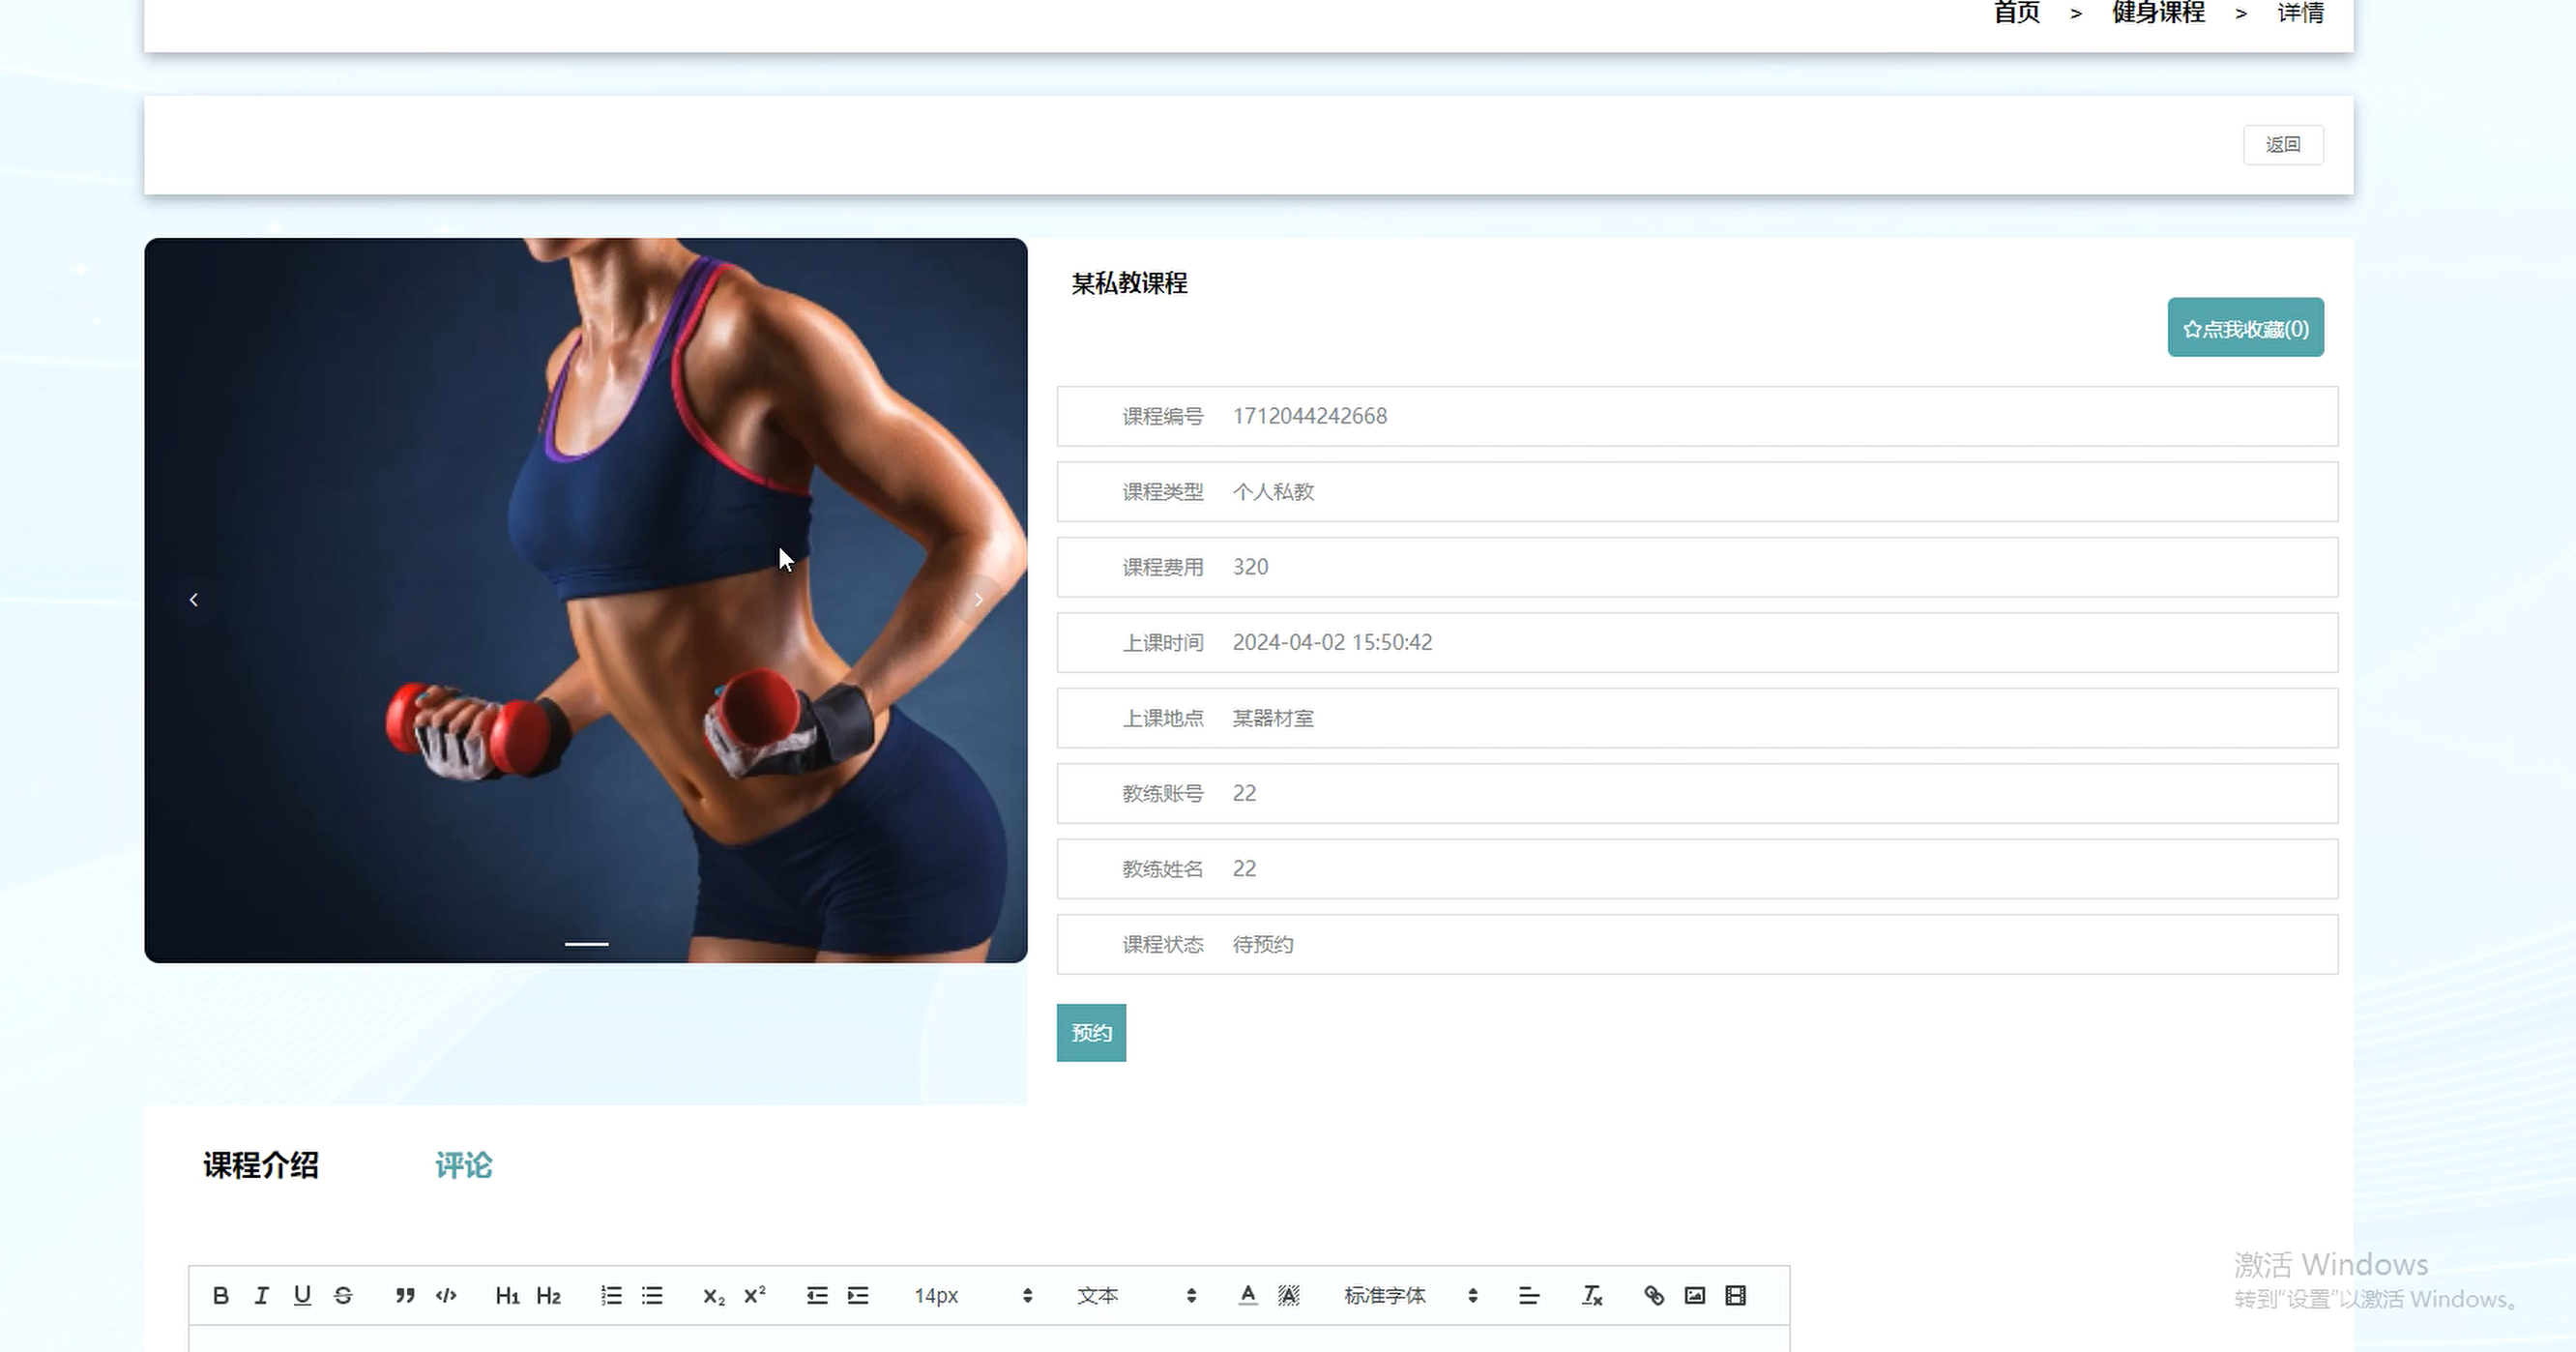
Task: Apply subscript formatting
Action: tap(713, 1296)
